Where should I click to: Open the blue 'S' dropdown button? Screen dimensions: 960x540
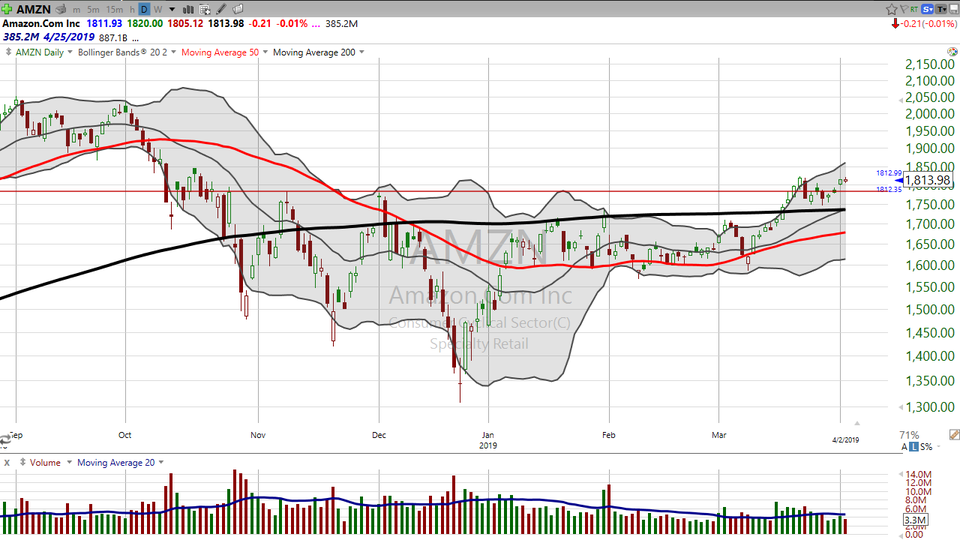point(928,9)
